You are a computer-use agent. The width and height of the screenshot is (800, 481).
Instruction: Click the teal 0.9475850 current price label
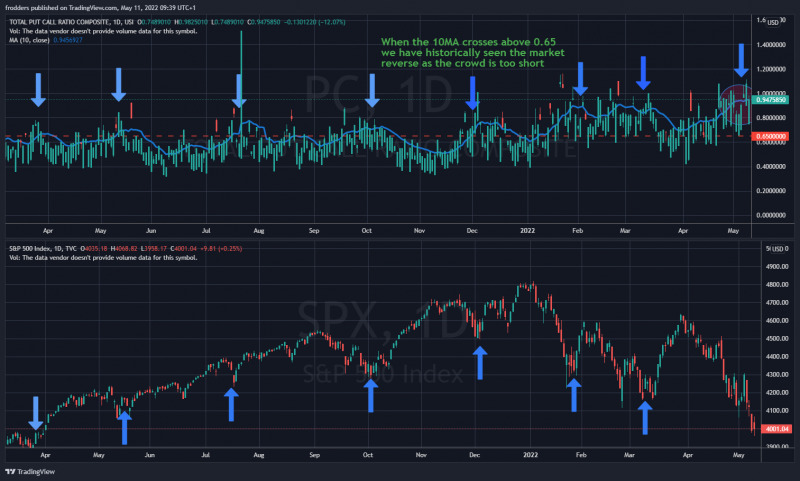(770, 100)
